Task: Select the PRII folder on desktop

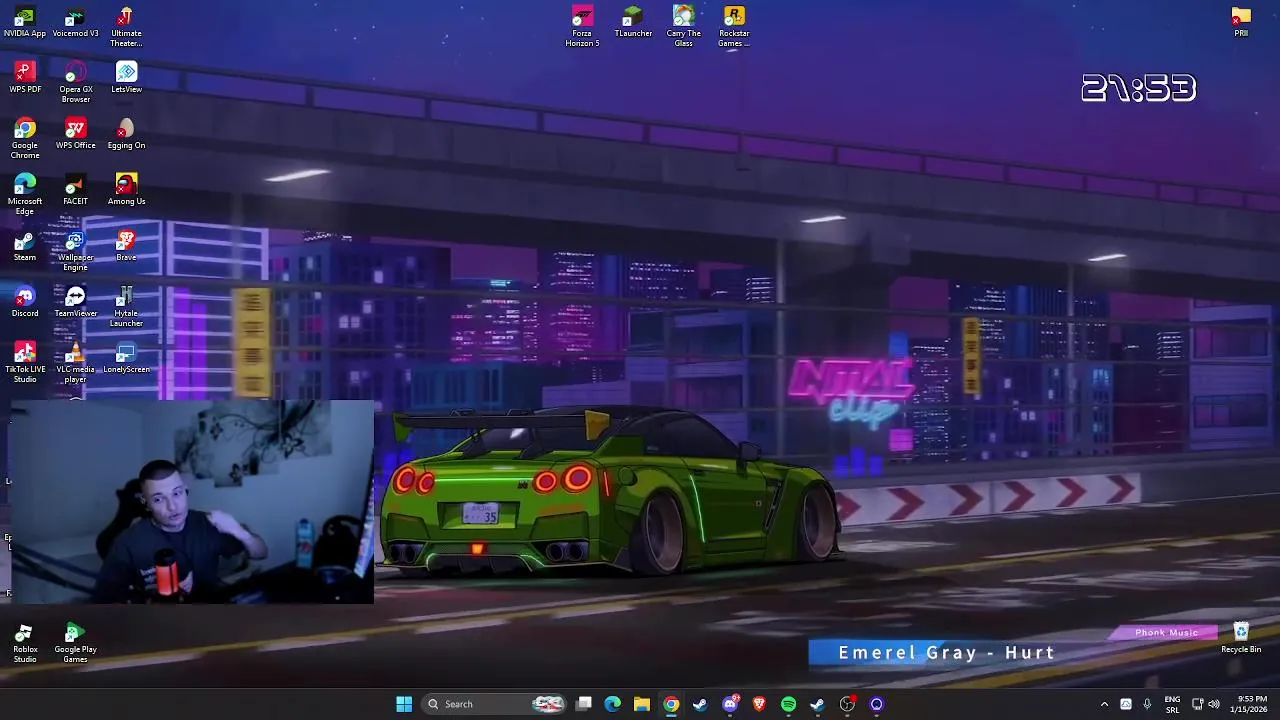Action: click(1241, 22)
